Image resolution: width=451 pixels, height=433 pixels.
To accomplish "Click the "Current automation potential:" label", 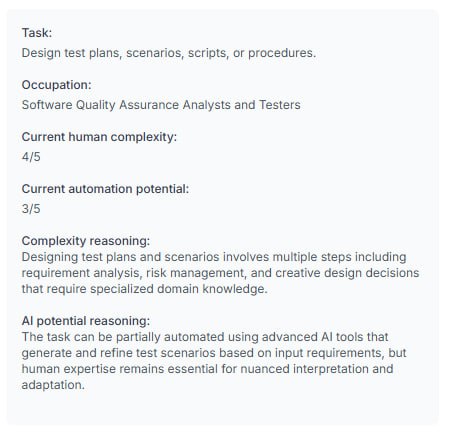I will click(x=105, y=189).
